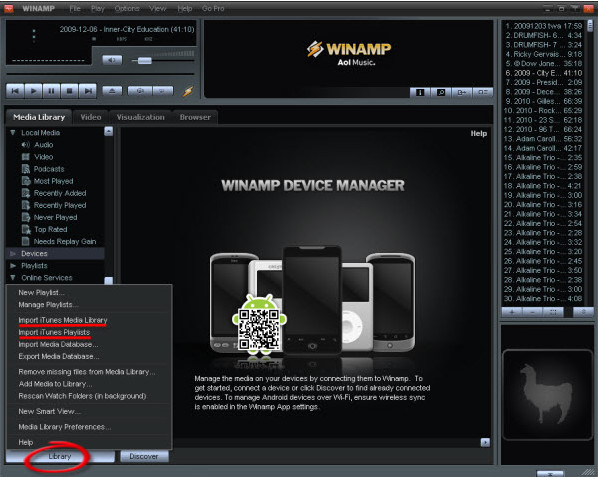Click the playlist select button
Viewport: 598px width, 477px height.
pos(553,312)
